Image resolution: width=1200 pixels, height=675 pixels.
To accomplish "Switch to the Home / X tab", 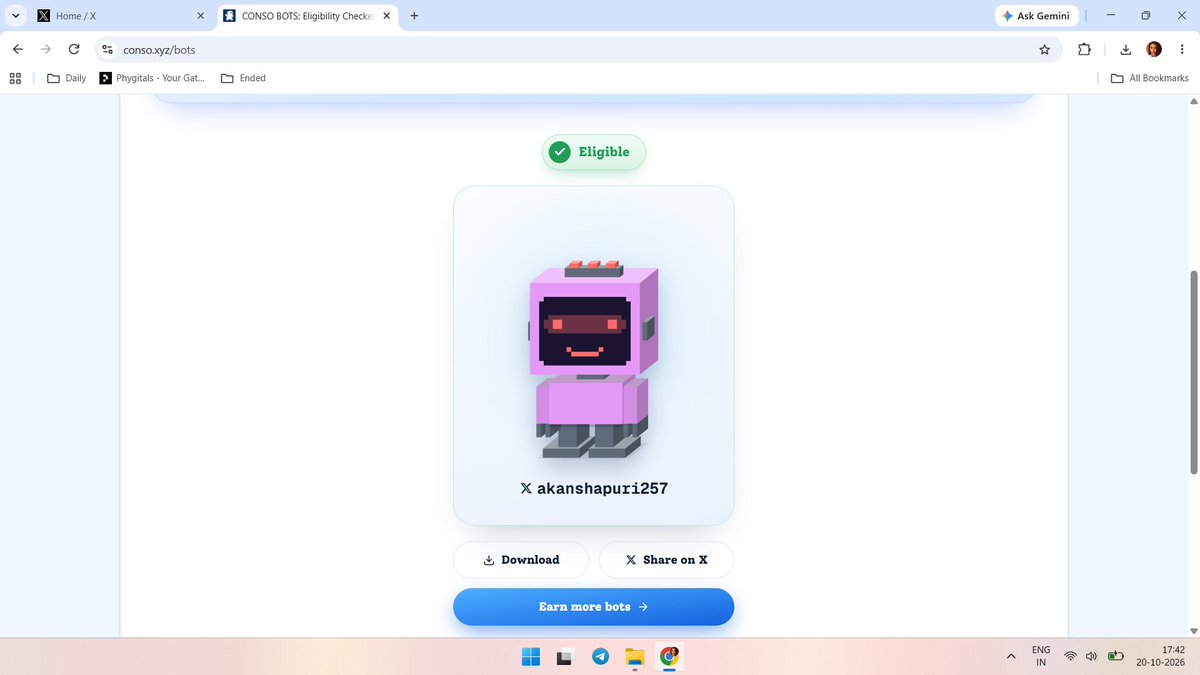I will 118,16.
